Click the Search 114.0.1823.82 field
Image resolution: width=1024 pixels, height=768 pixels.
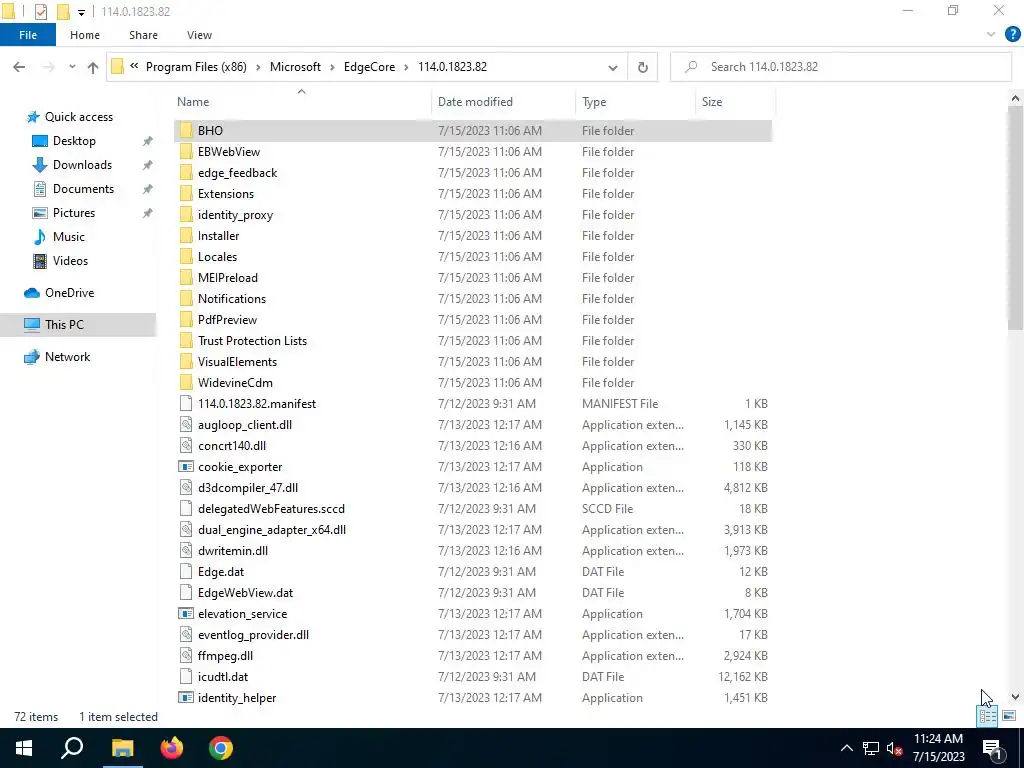click(x=841, y=67)
